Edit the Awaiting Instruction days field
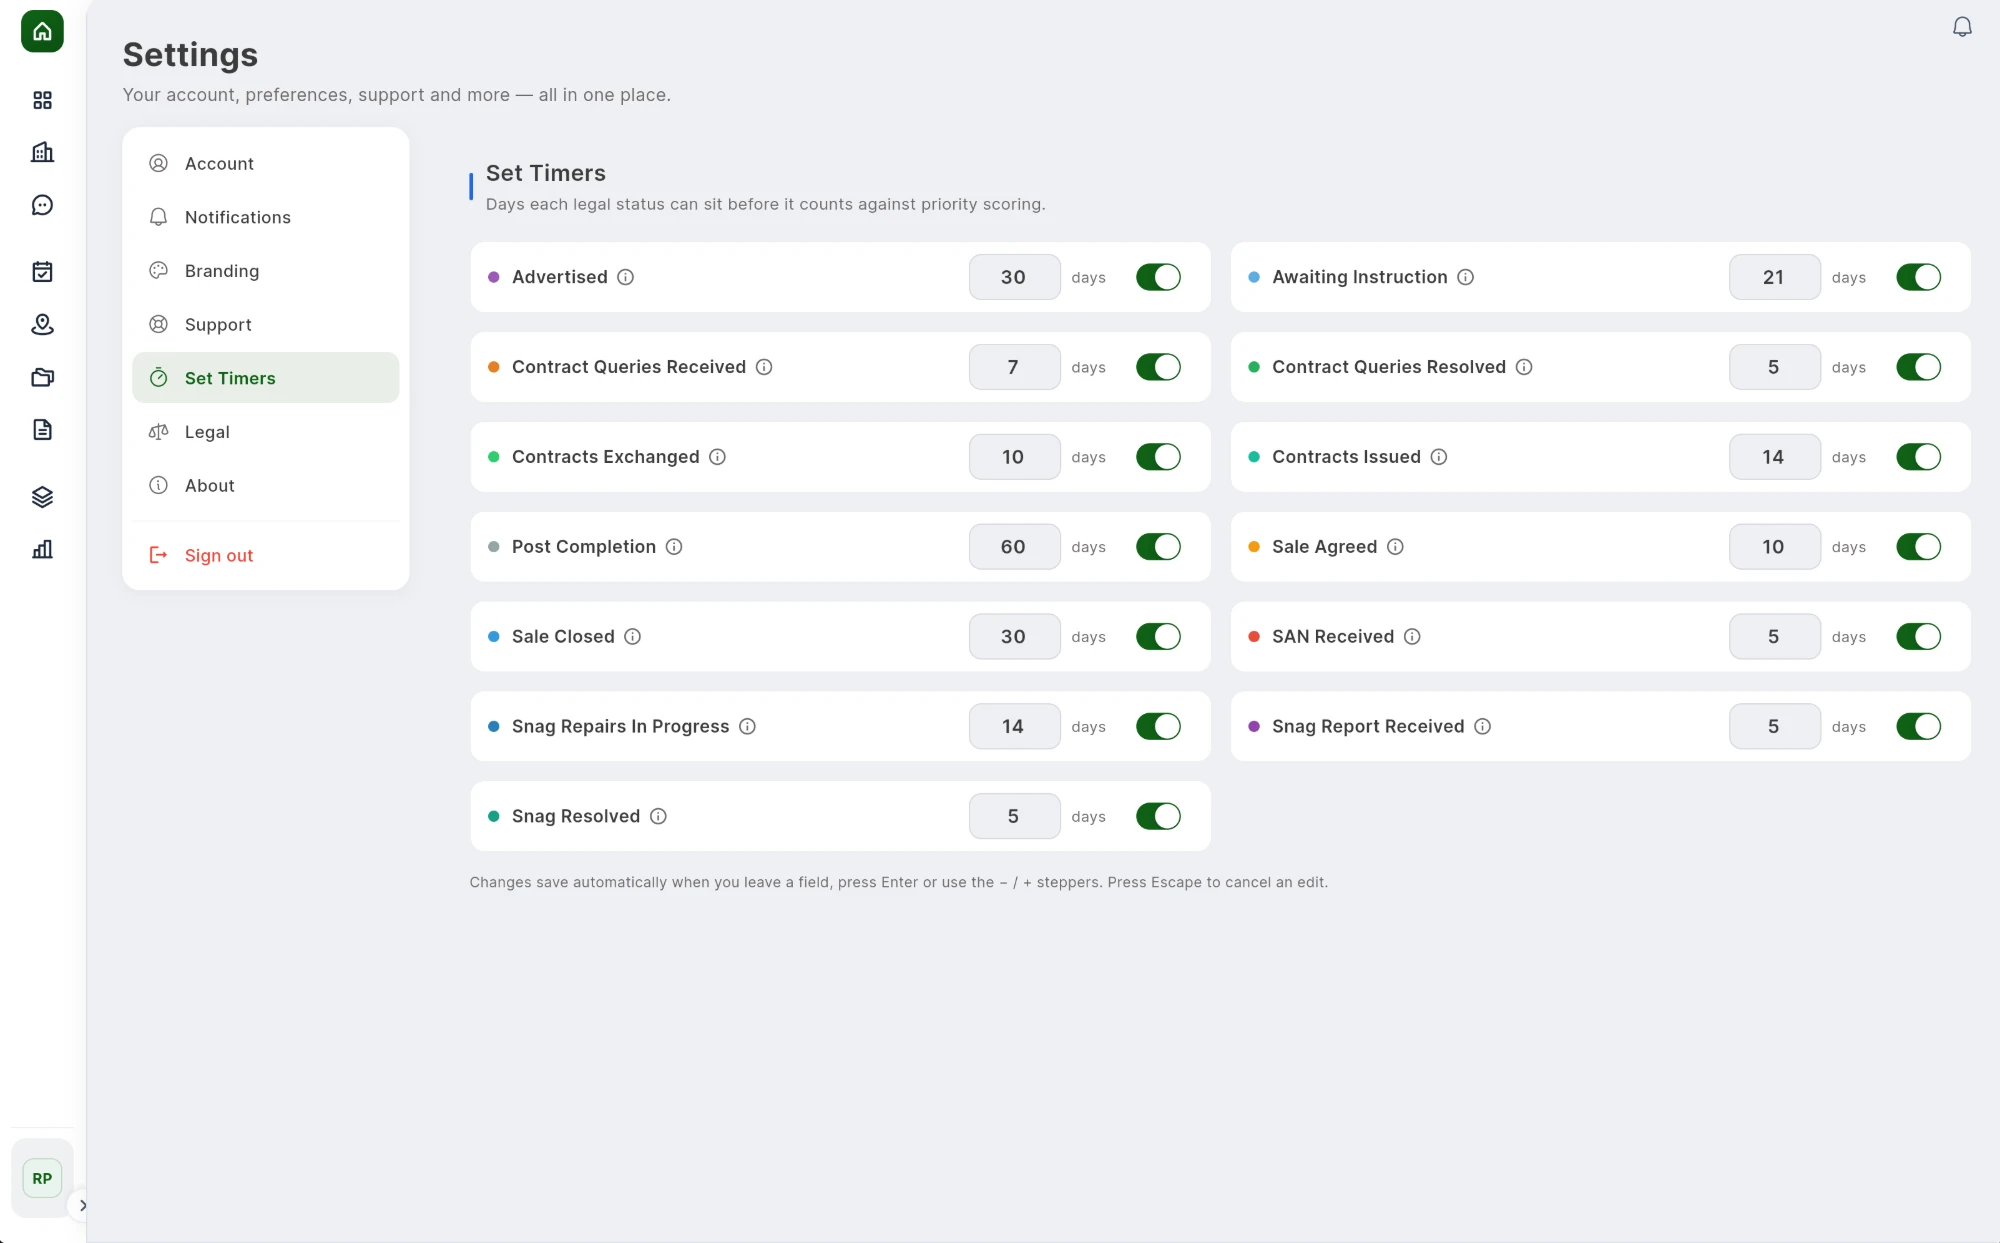 click(1774, 277)
